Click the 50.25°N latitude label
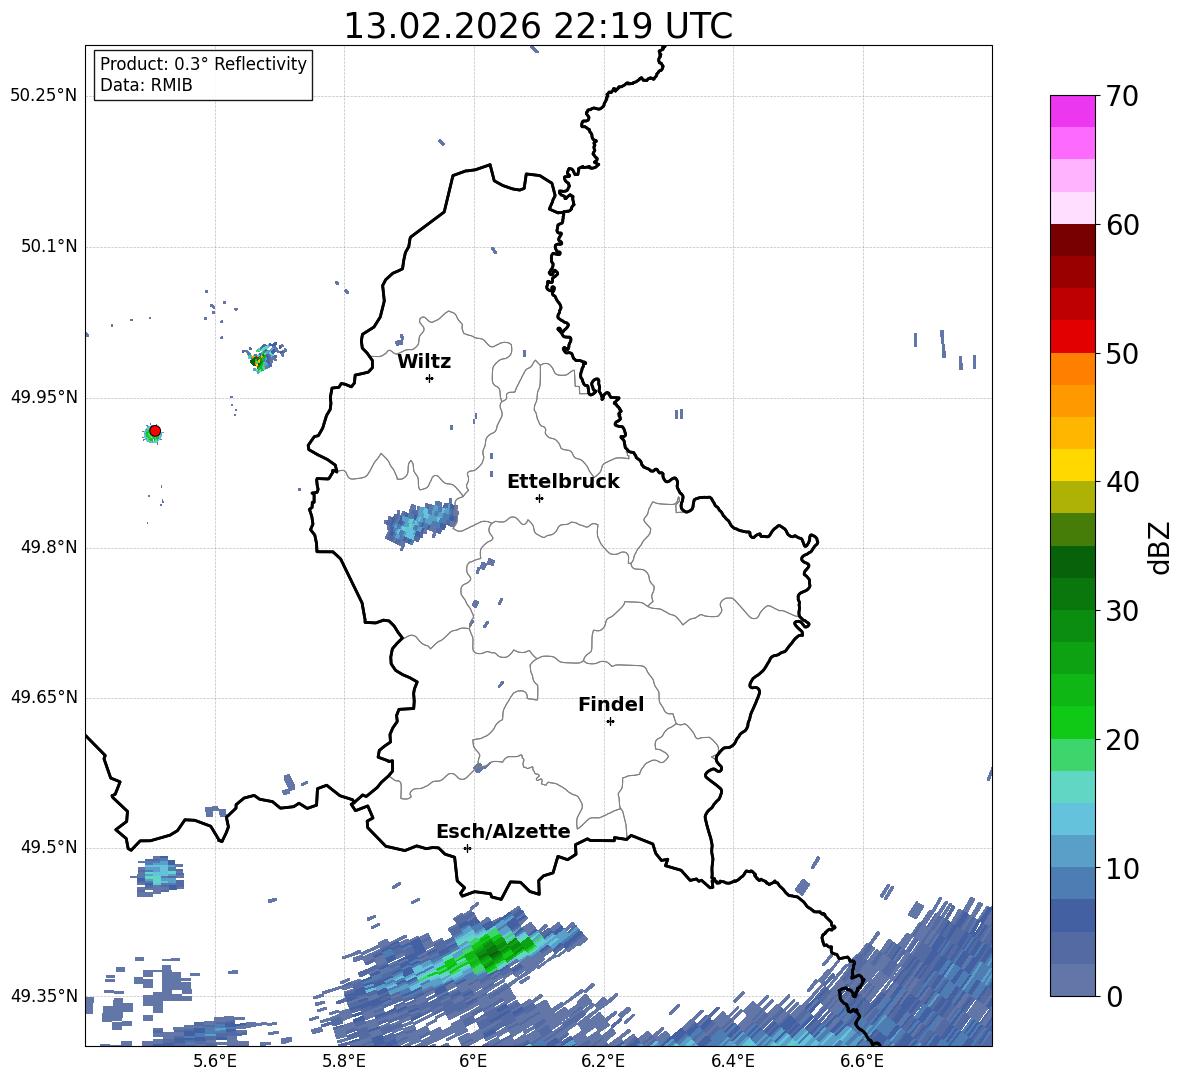The image size is (1184, 1081). [43, 96]
